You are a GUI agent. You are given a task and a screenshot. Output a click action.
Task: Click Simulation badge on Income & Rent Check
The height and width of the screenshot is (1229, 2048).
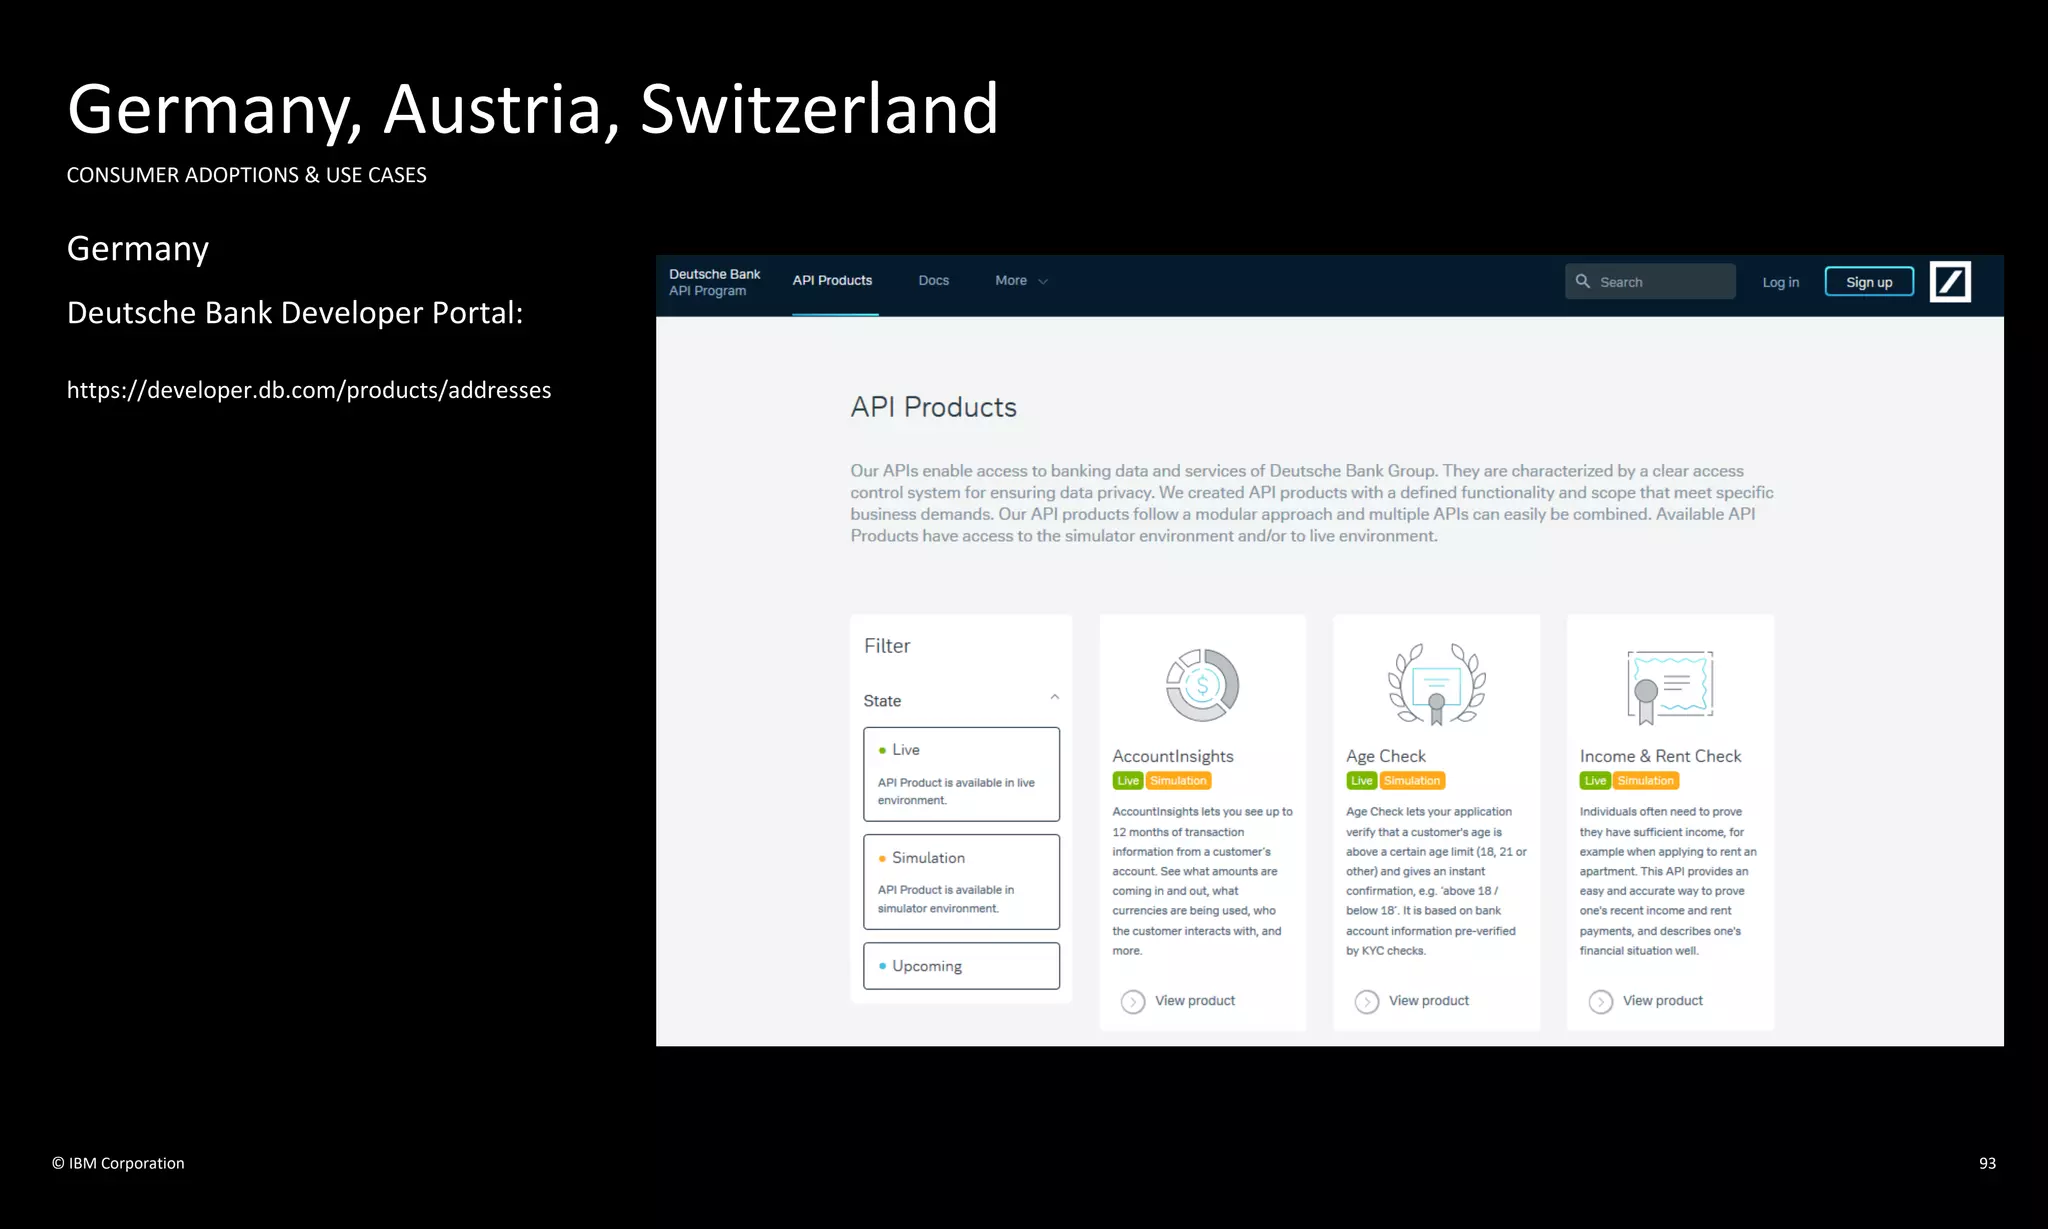coord(1646,781)
